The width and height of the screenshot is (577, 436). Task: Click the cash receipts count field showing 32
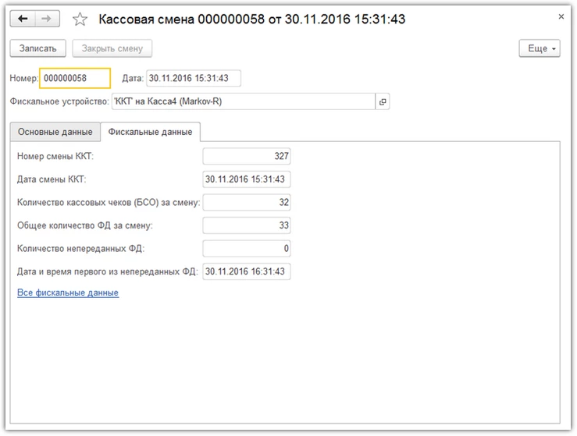coord(247,202)
